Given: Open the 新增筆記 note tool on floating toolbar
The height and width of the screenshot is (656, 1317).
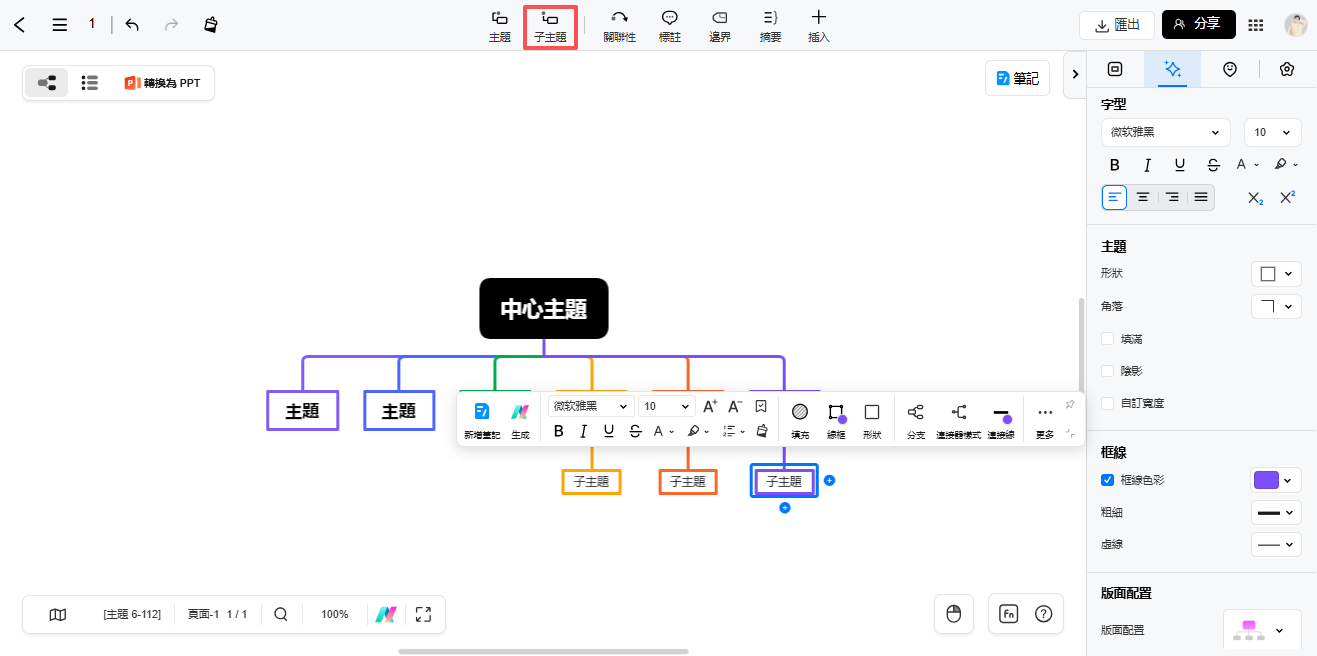Looking at the screenshot, I should pyautogui.click(x=481, y=418).
